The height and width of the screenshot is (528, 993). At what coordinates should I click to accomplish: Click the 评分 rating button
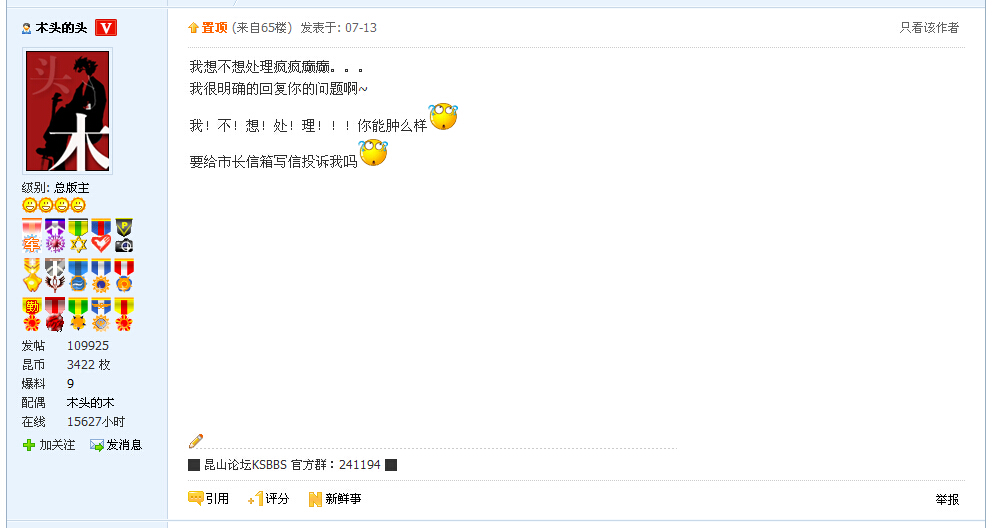point(269,499)
